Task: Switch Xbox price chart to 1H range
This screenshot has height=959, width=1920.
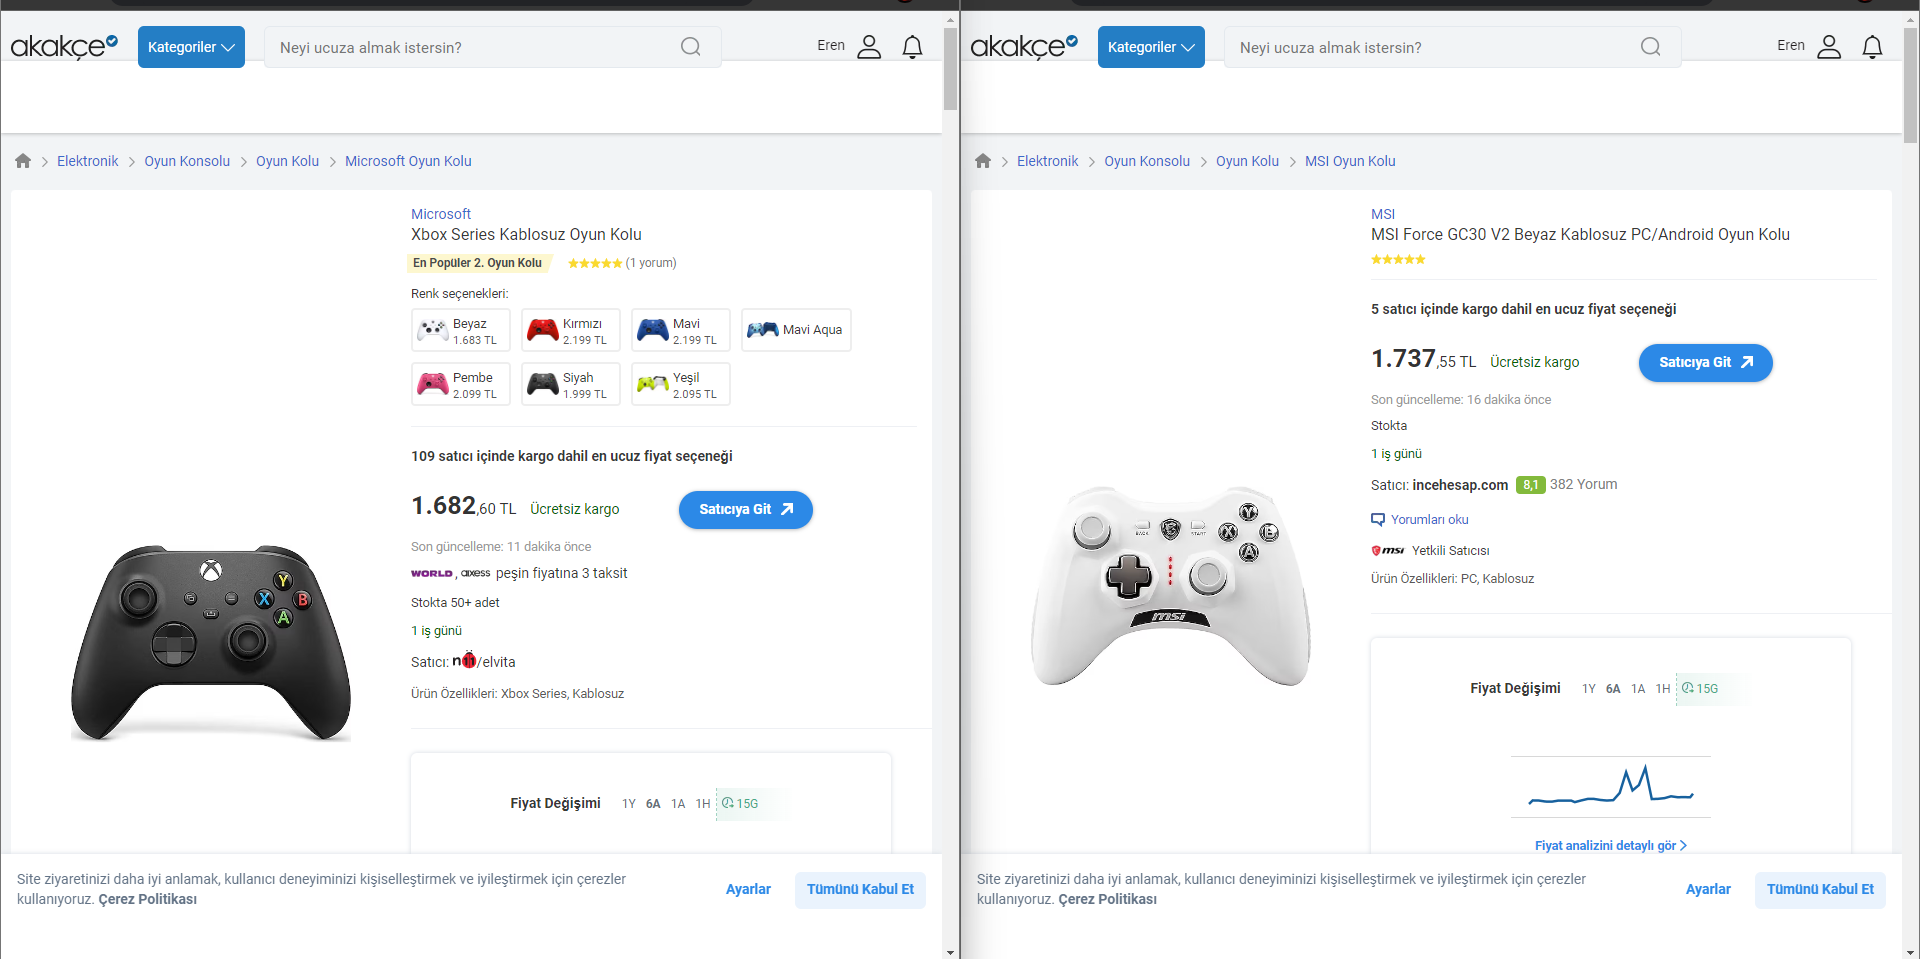Action: (x=703, y=804)
